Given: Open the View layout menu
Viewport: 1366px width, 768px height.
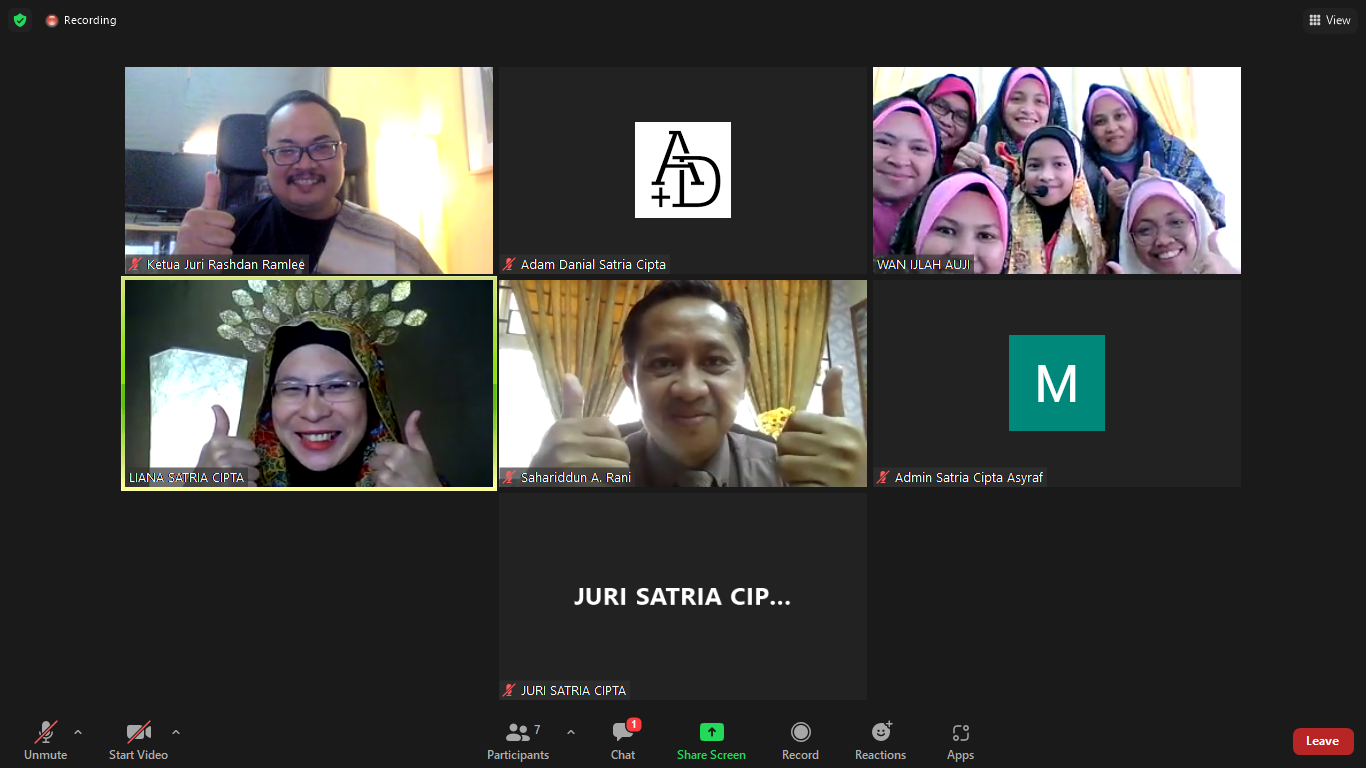Looking at the screenshot, I should tap(1329, 20).
